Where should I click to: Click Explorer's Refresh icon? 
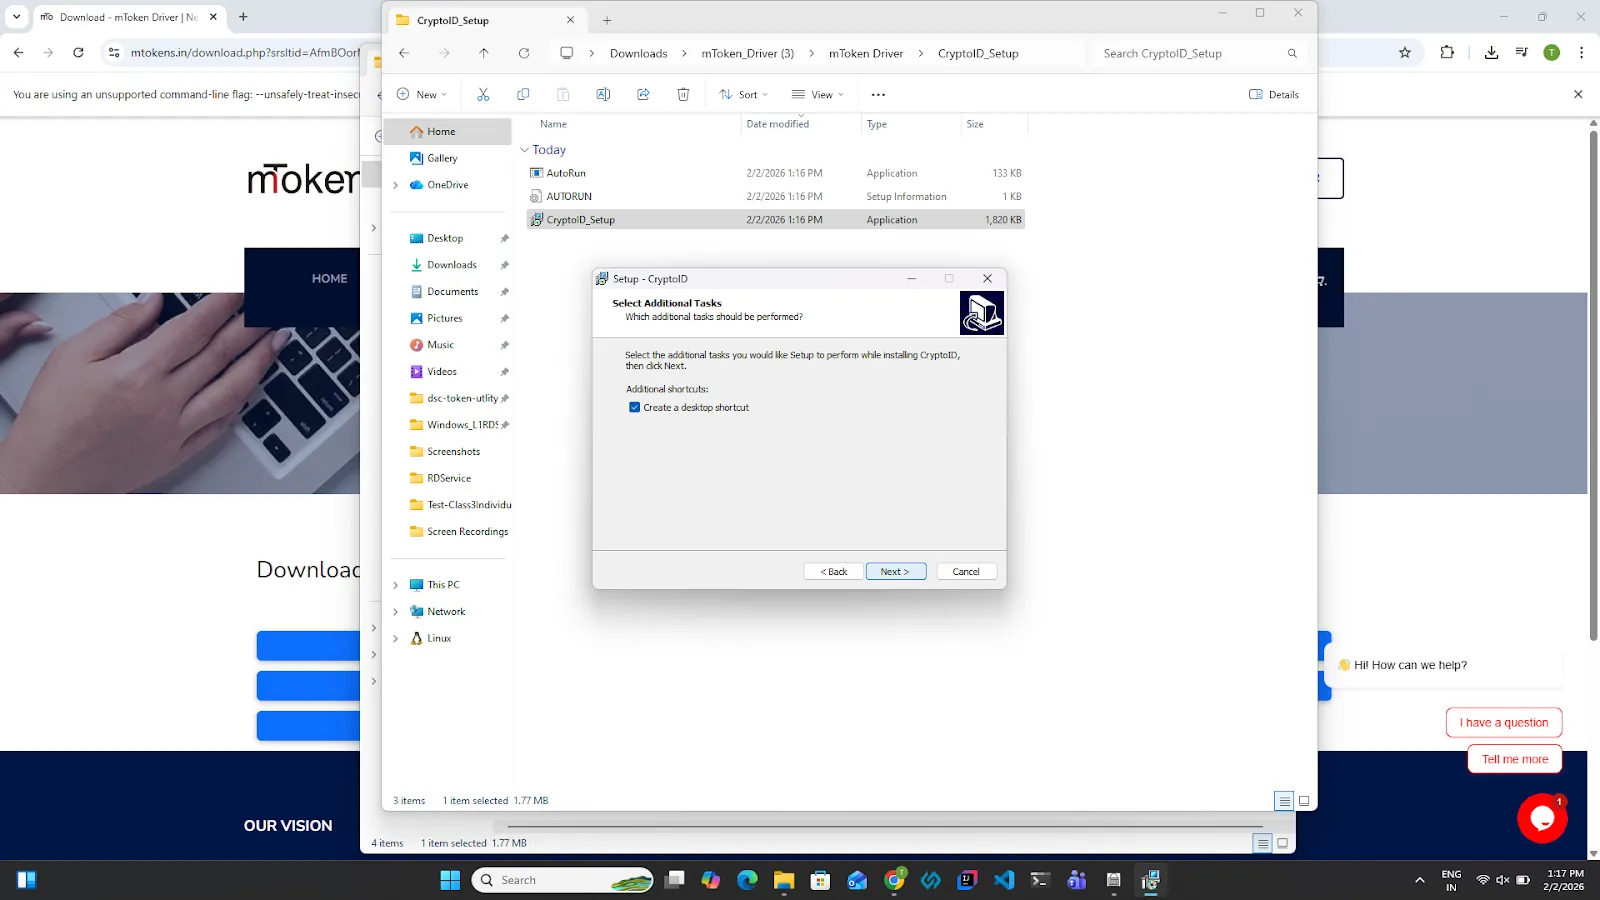pyautogui.click(x=524, y=53)
